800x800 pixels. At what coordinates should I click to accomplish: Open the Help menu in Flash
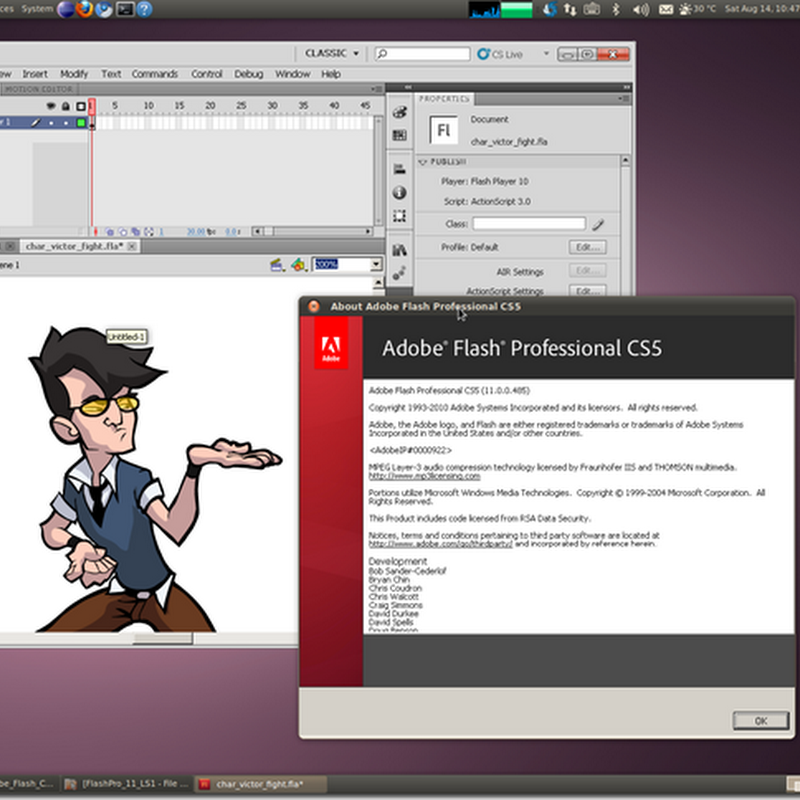tap(331, 74)
